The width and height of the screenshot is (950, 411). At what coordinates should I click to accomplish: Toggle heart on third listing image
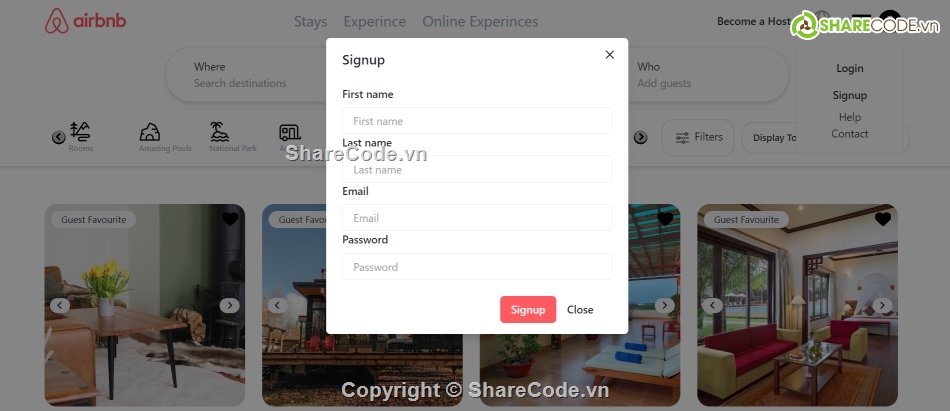(665, 219)
